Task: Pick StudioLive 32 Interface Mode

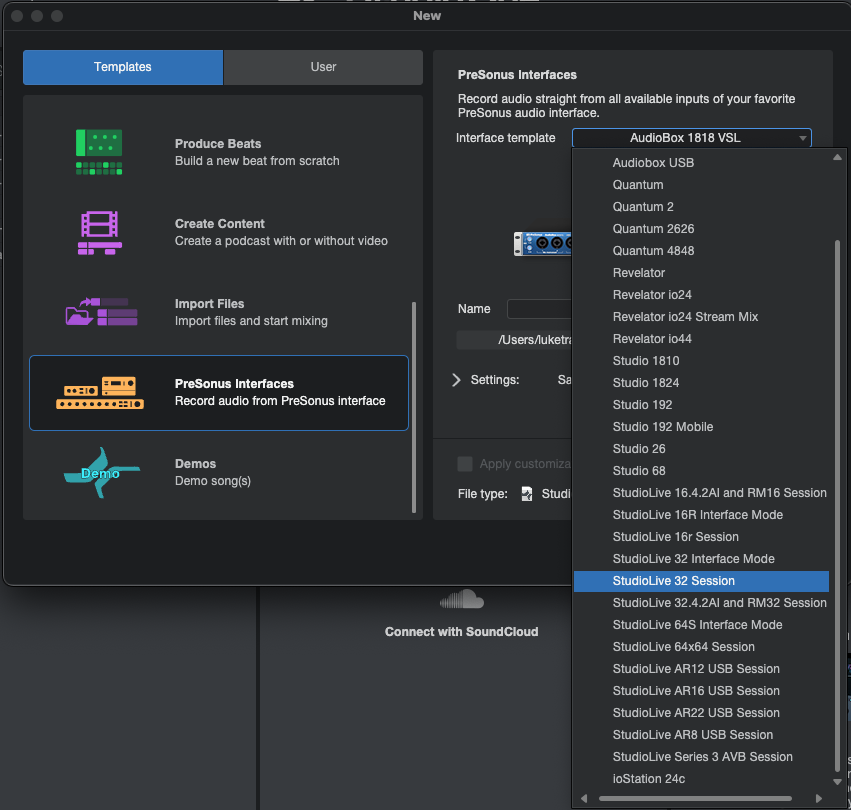Action: coord(701,559)
